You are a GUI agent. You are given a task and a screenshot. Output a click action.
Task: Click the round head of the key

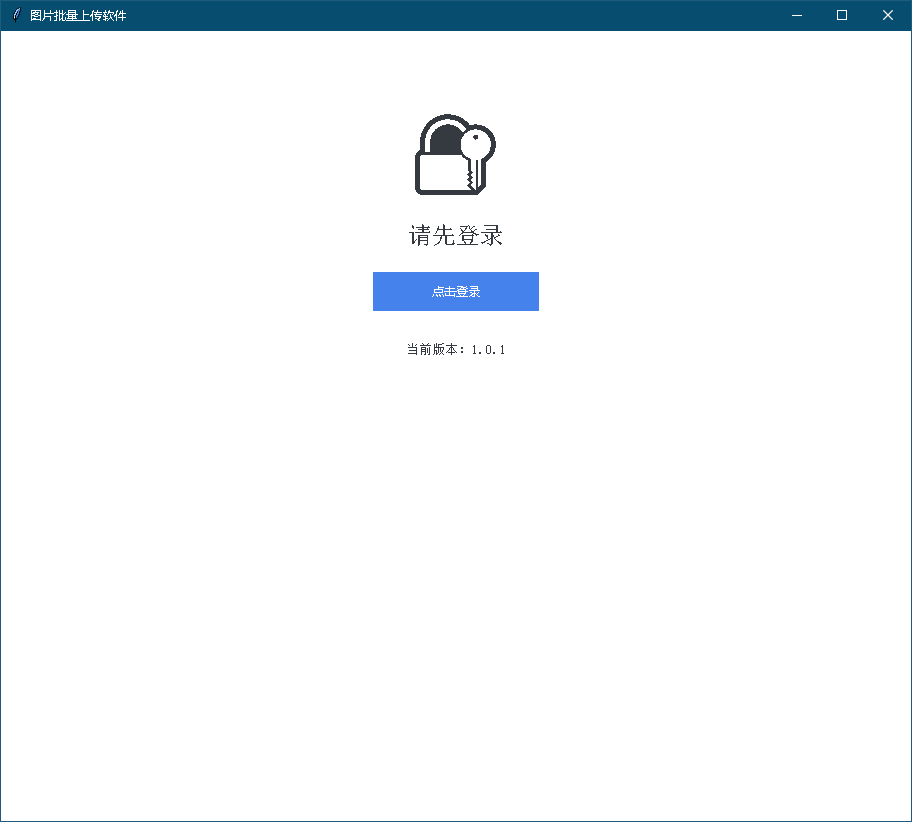pyautogui.click(x=478, y=143)
